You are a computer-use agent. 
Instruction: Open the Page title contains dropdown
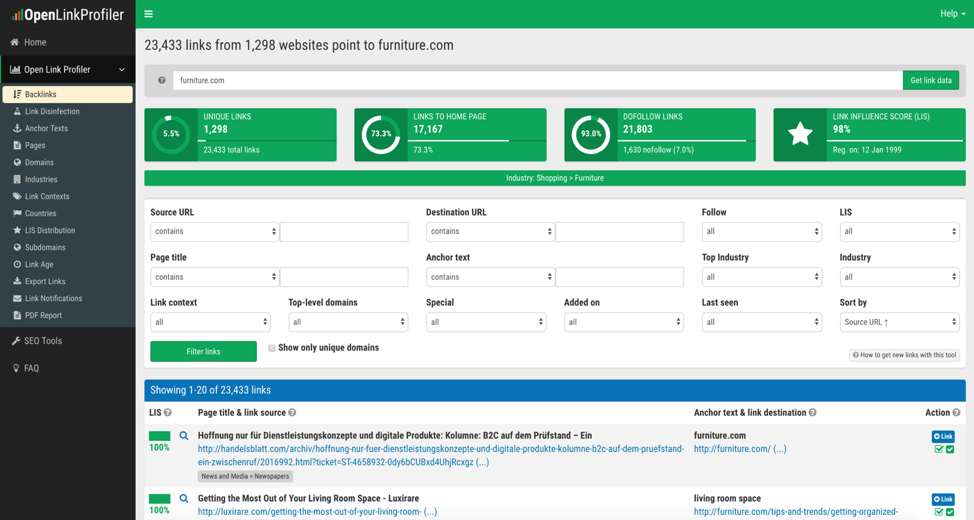coord(214,277)
